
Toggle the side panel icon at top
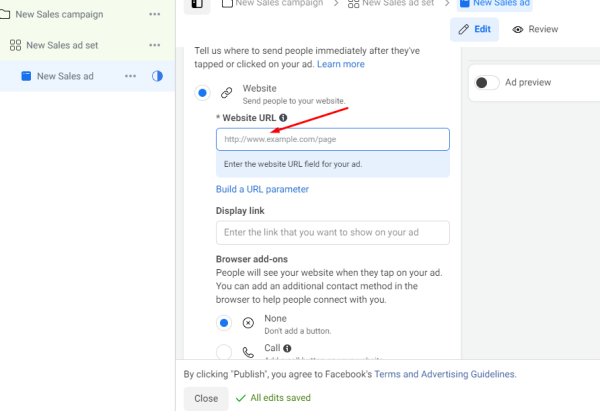pyautogui.click(x=197, y=5)
